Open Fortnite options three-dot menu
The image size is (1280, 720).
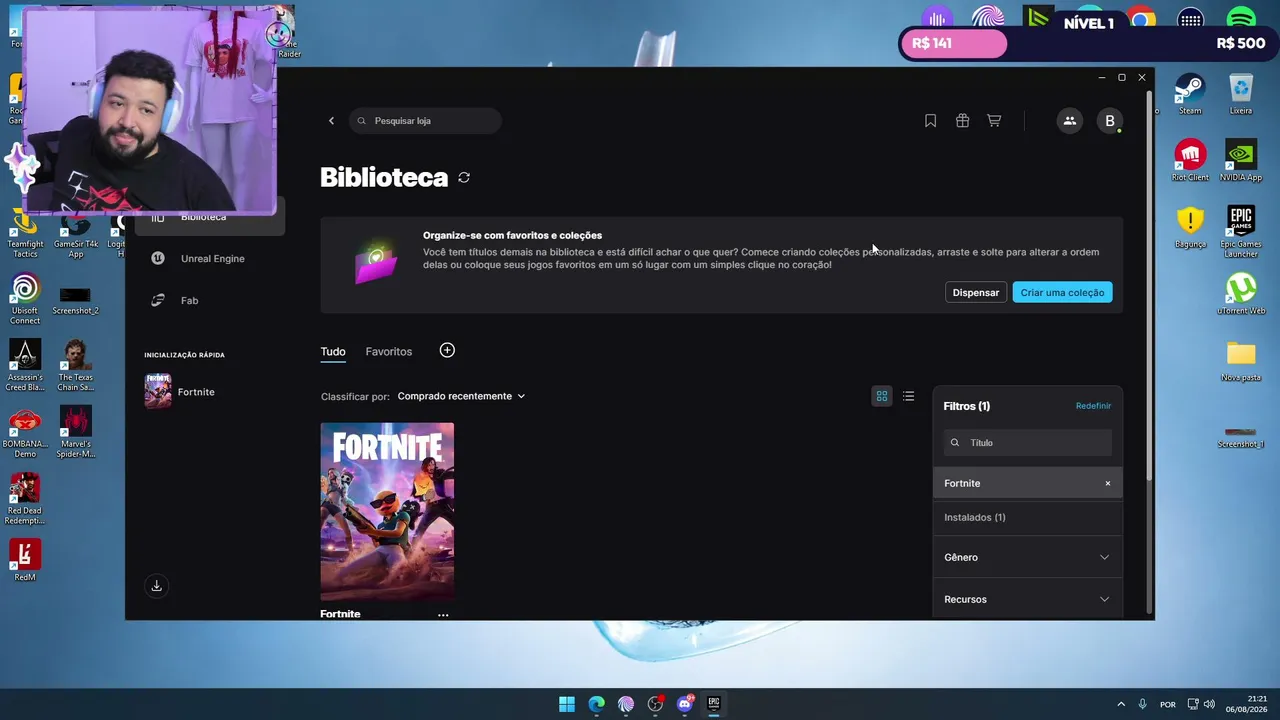click(x=443, y=615)
